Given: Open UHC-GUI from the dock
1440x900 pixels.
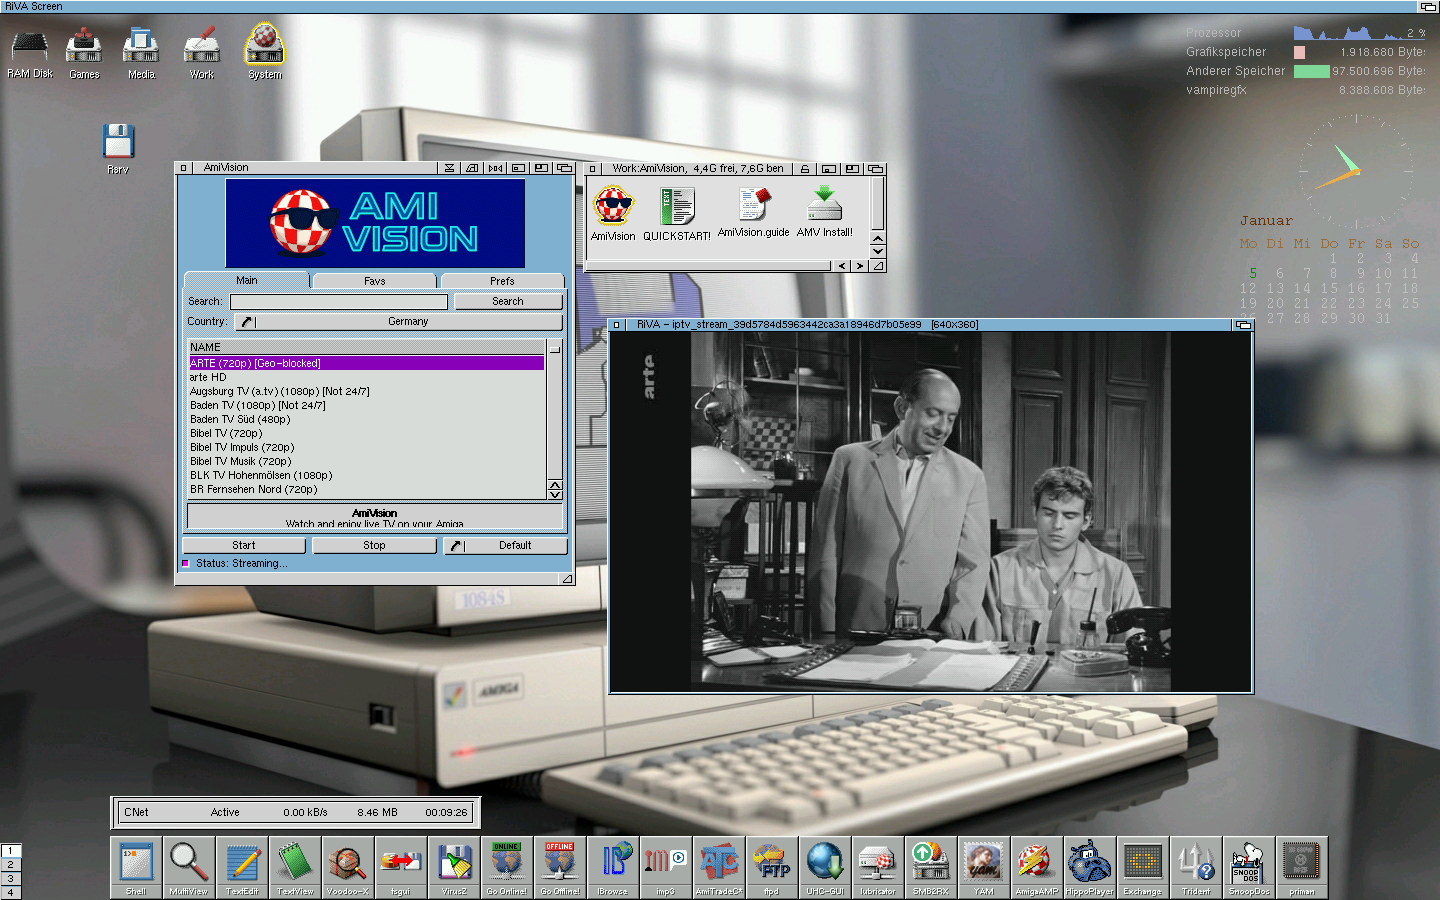Looking at the screenshot, I should tap(825, 867).
